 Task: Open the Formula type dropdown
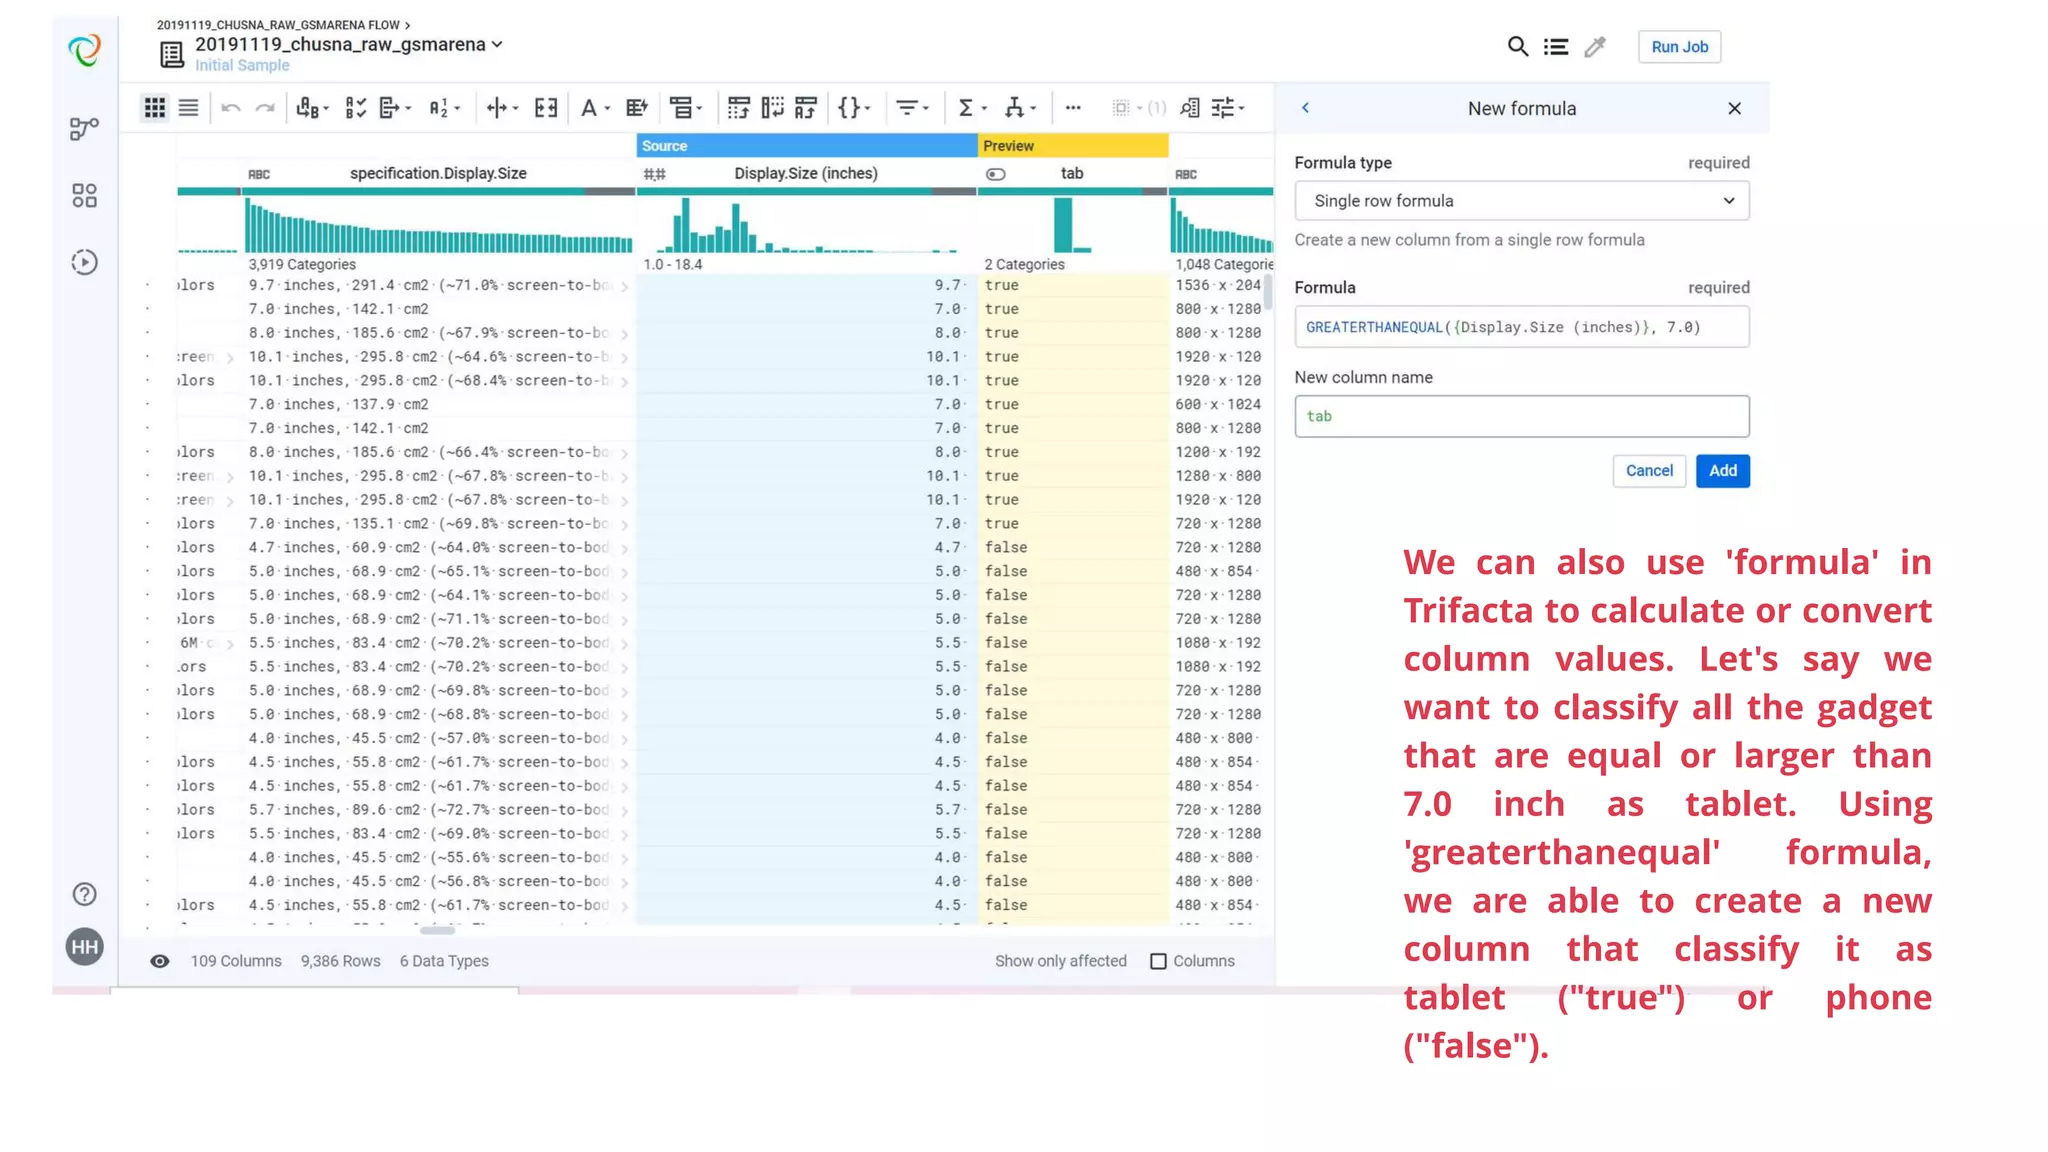[1521, 201]
